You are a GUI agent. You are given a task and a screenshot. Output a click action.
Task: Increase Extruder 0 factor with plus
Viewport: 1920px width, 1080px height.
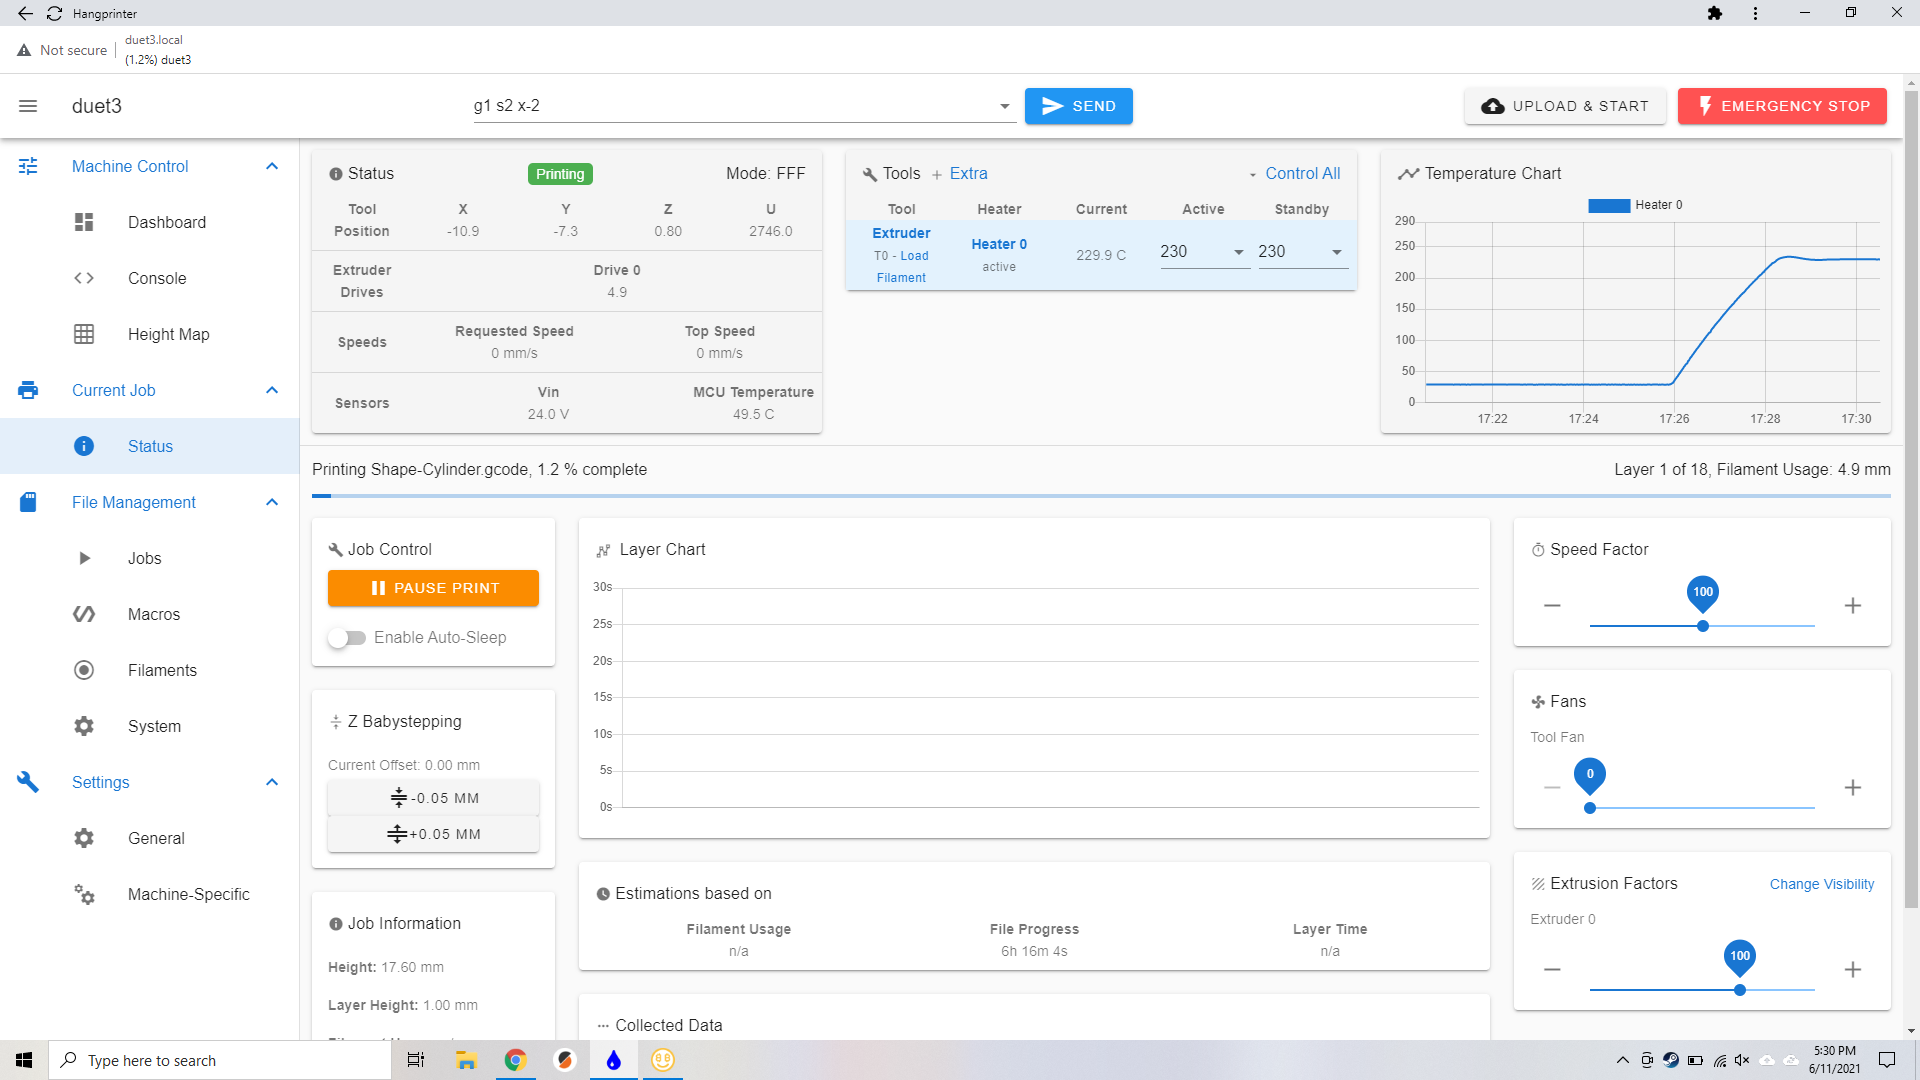click(x=1853, y=970)
